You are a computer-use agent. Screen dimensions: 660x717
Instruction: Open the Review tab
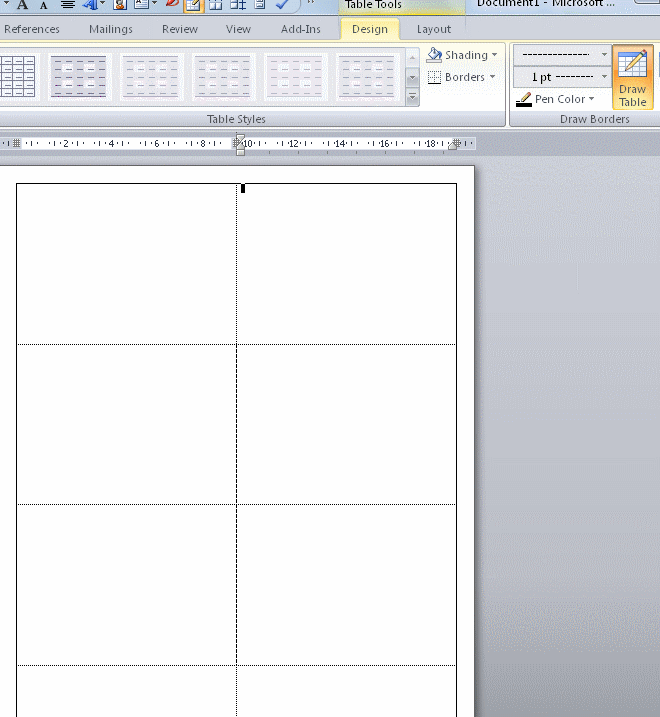180,29
